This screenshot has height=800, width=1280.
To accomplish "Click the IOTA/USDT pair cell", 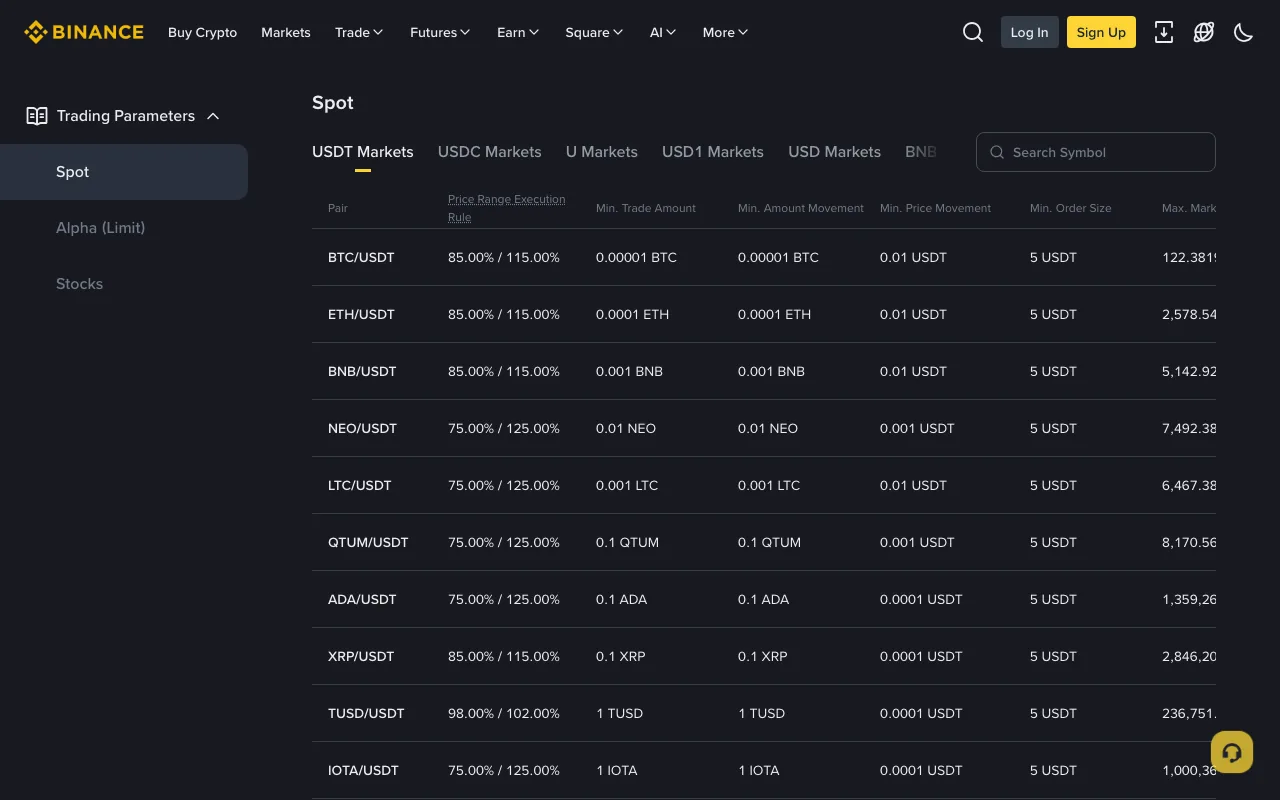I will (x=363, y=770).
